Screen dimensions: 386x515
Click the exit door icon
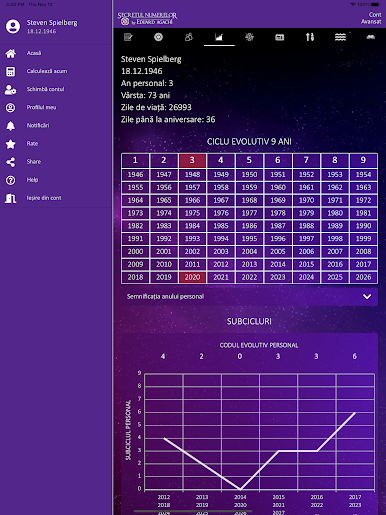11,198
